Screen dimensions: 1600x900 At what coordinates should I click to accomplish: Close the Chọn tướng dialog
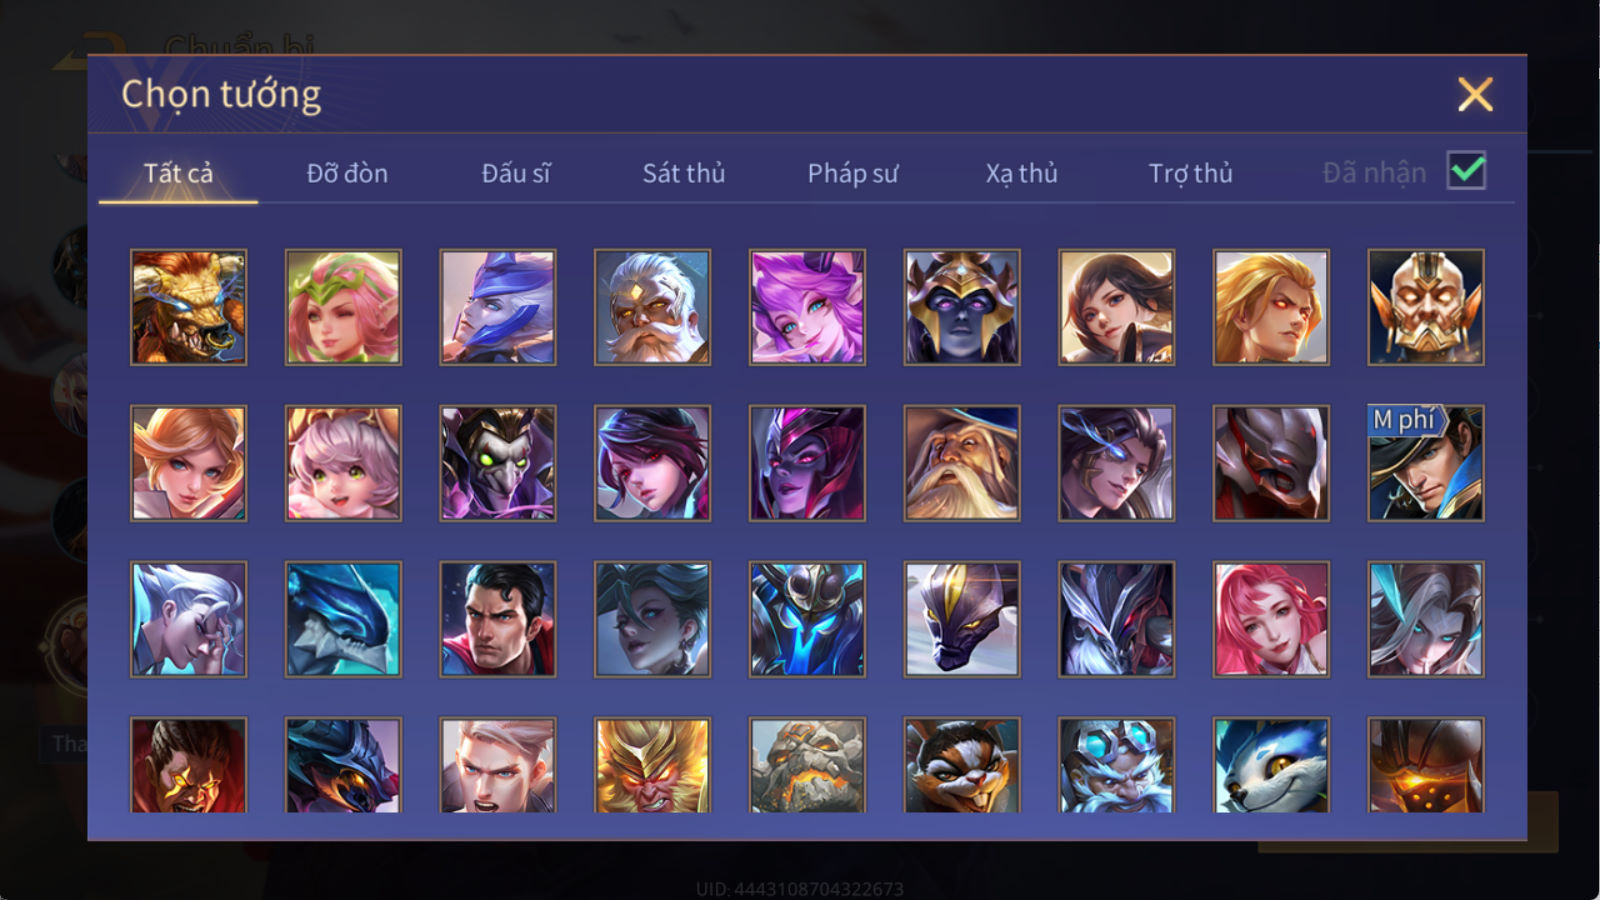(1475, 95)
